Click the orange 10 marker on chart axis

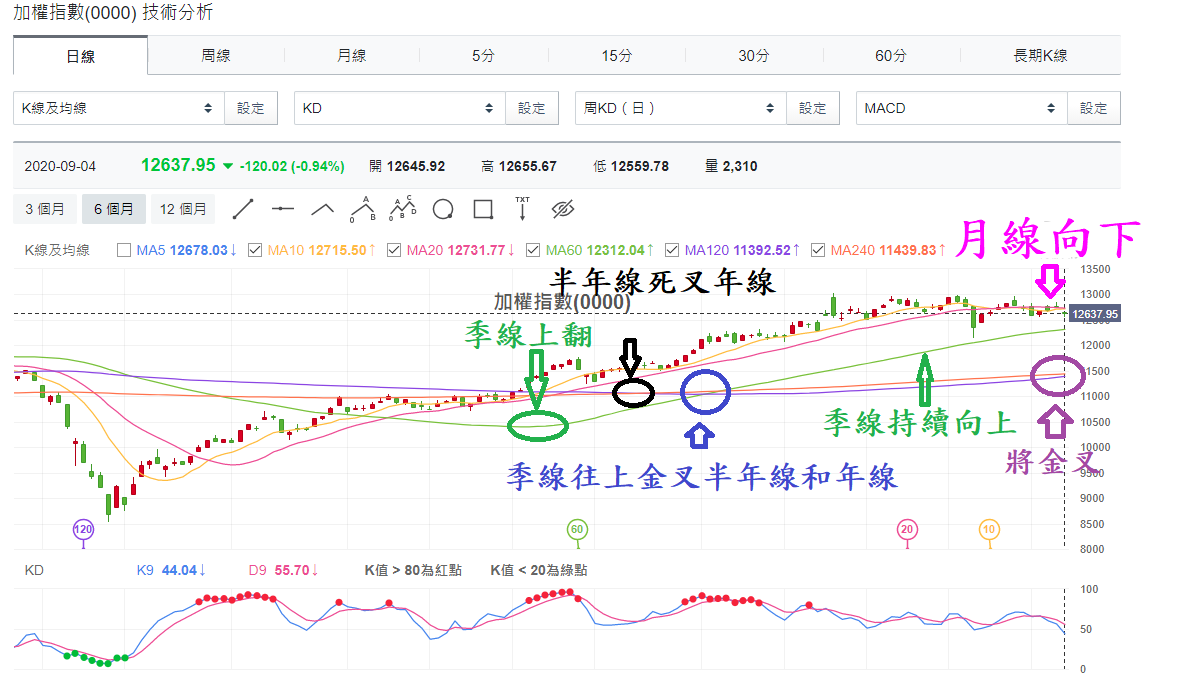pyautogui.click(x=989, y=529)
